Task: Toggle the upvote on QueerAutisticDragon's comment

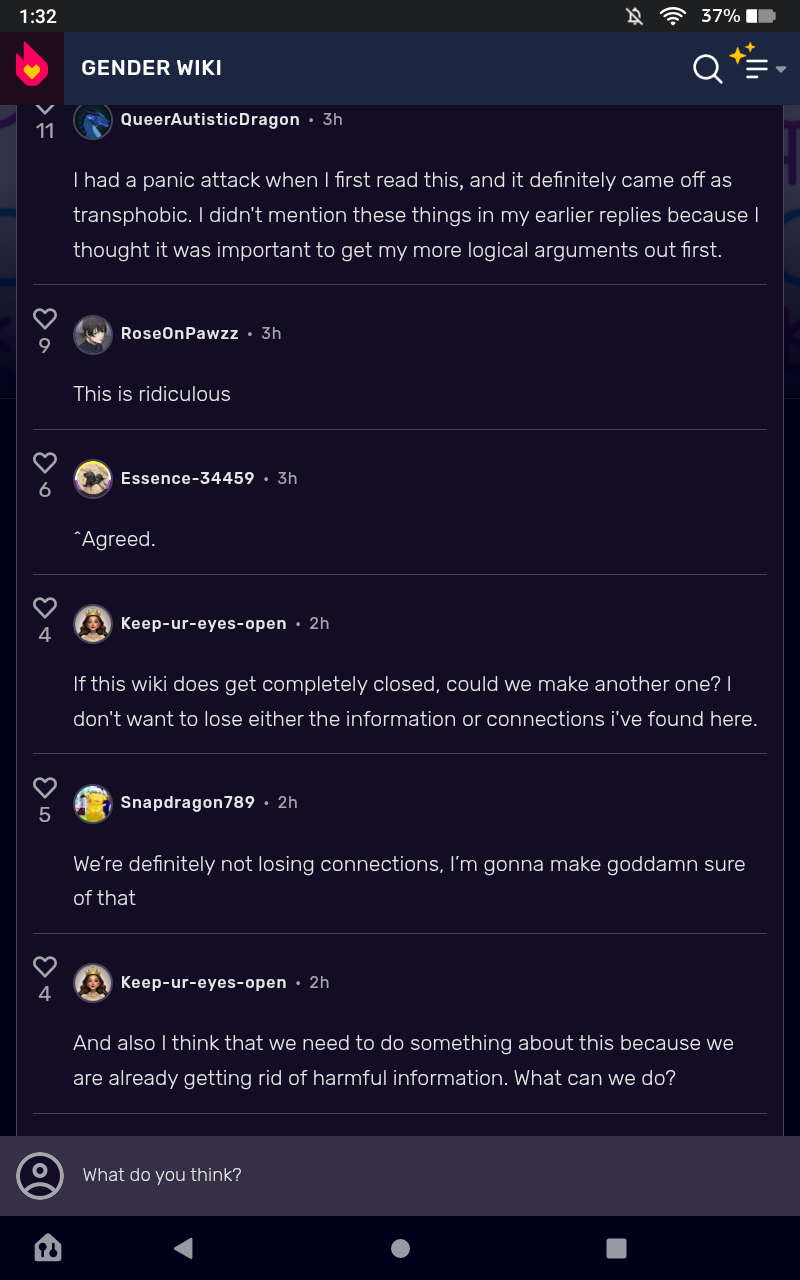Action: coord(45,107)
